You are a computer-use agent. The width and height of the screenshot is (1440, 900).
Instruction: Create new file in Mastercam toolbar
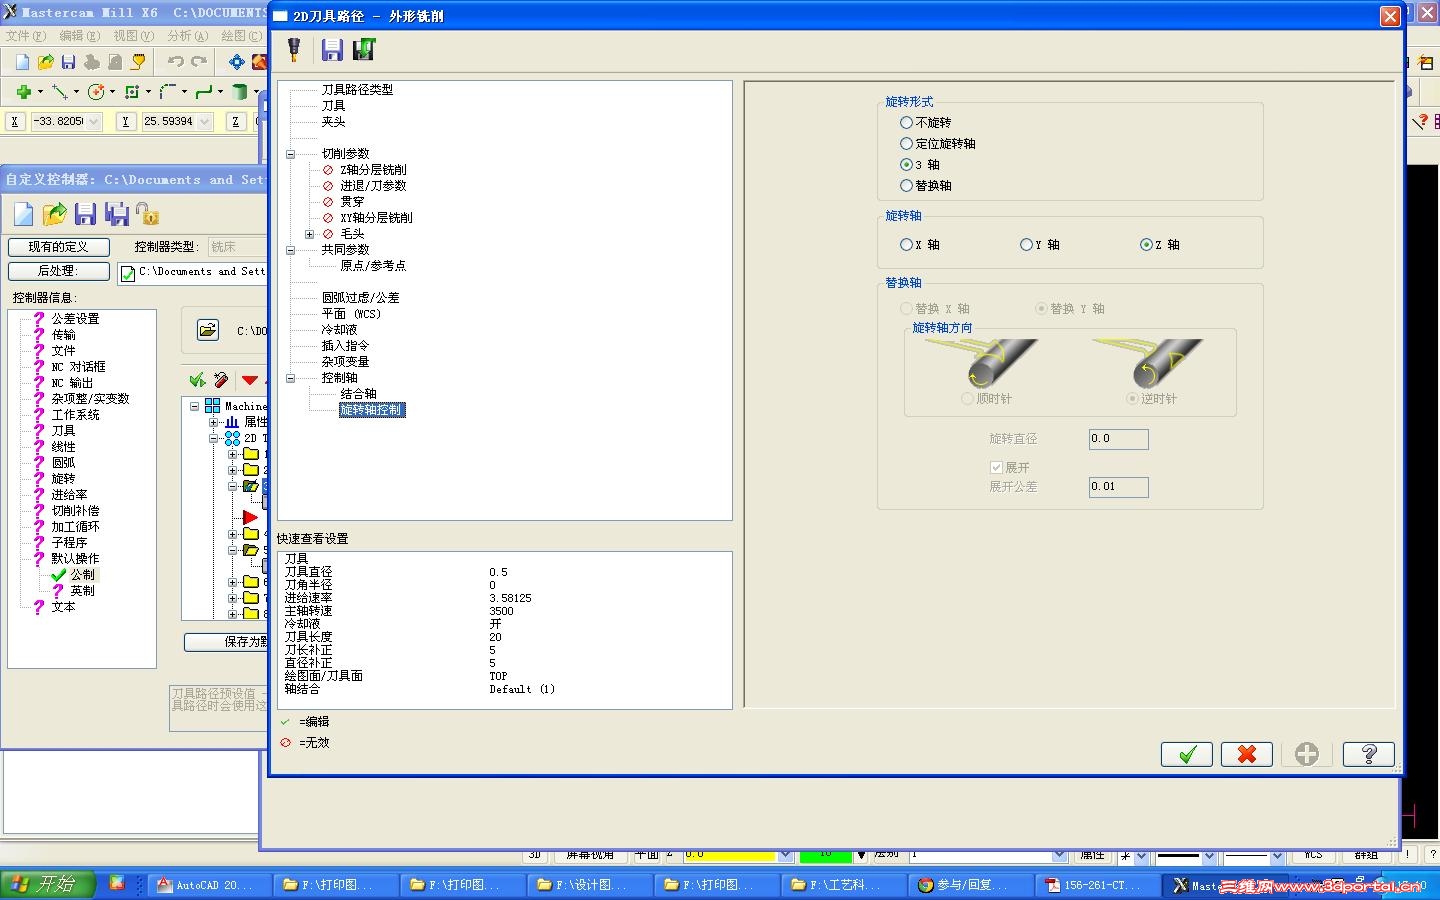click(x=22, y=62)
